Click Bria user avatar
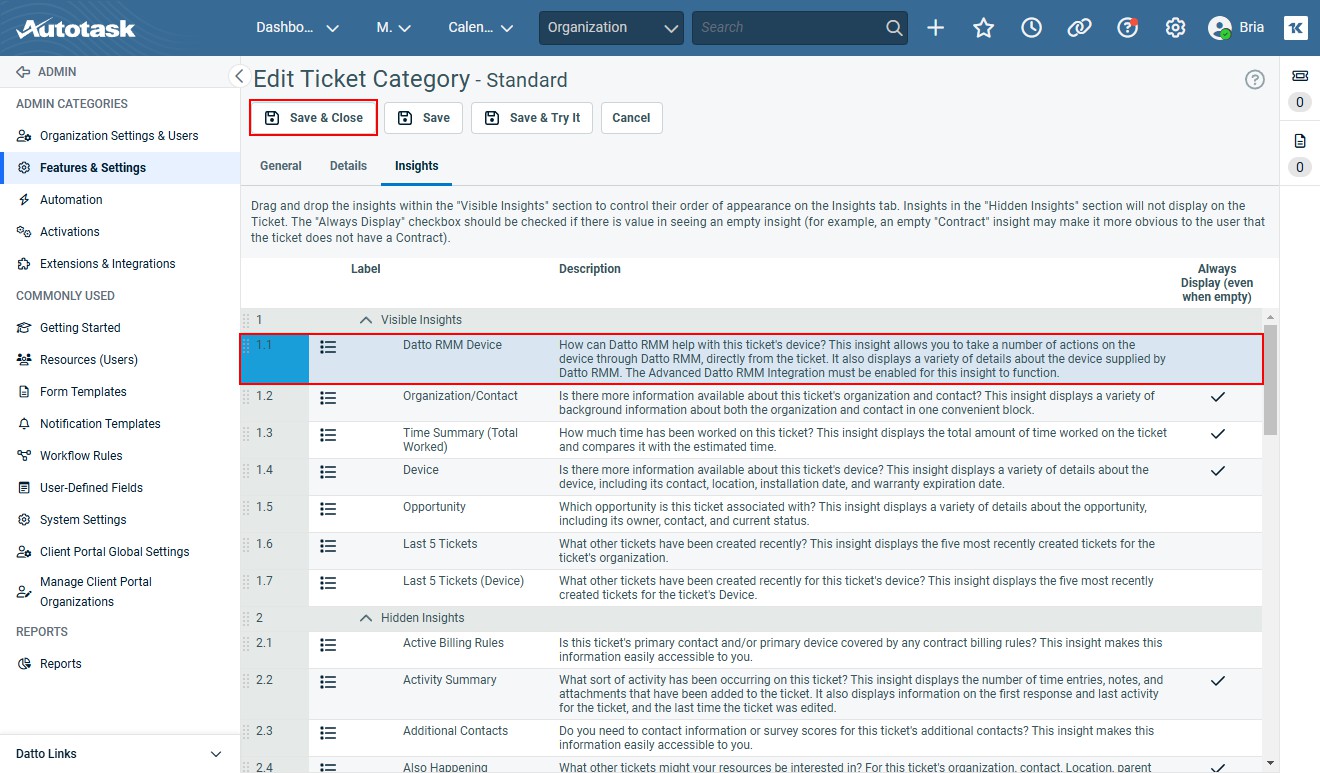 click(1219, 28)
